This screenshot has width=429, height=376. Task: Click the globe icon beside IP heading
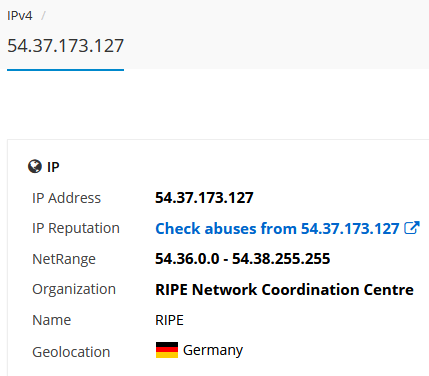click(35, 167)
